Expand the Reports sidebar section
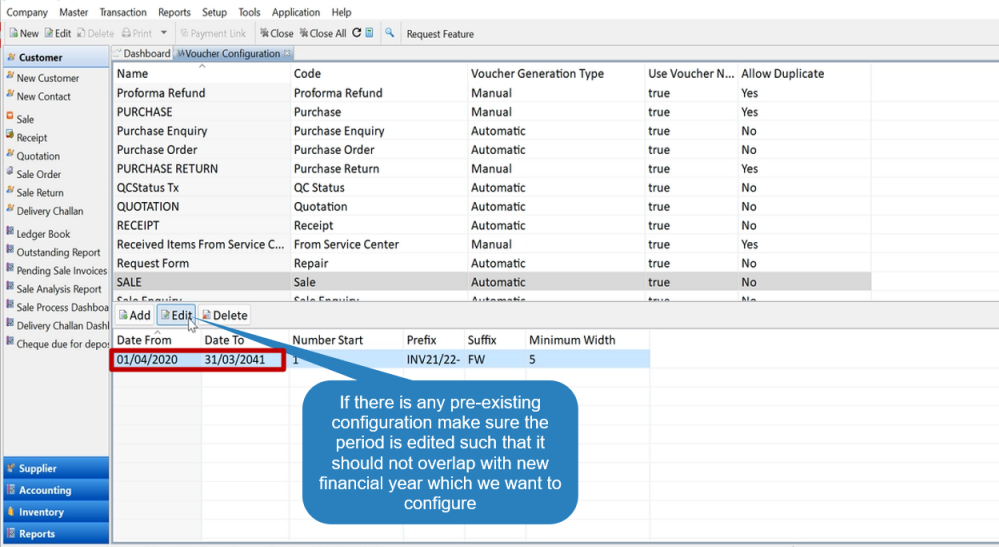This screenshot has height=547, width=999. [56, 534]
